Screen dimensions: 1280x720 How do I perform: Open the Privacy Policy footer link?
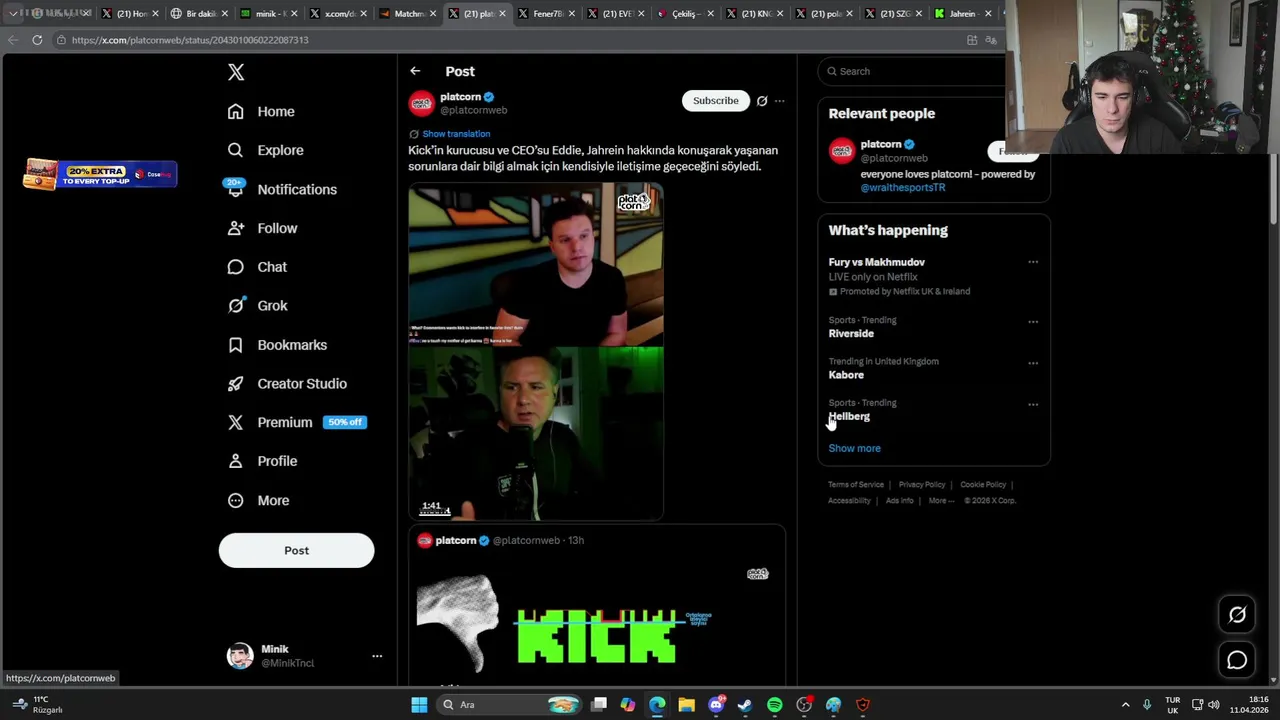[x=922, y=485]
